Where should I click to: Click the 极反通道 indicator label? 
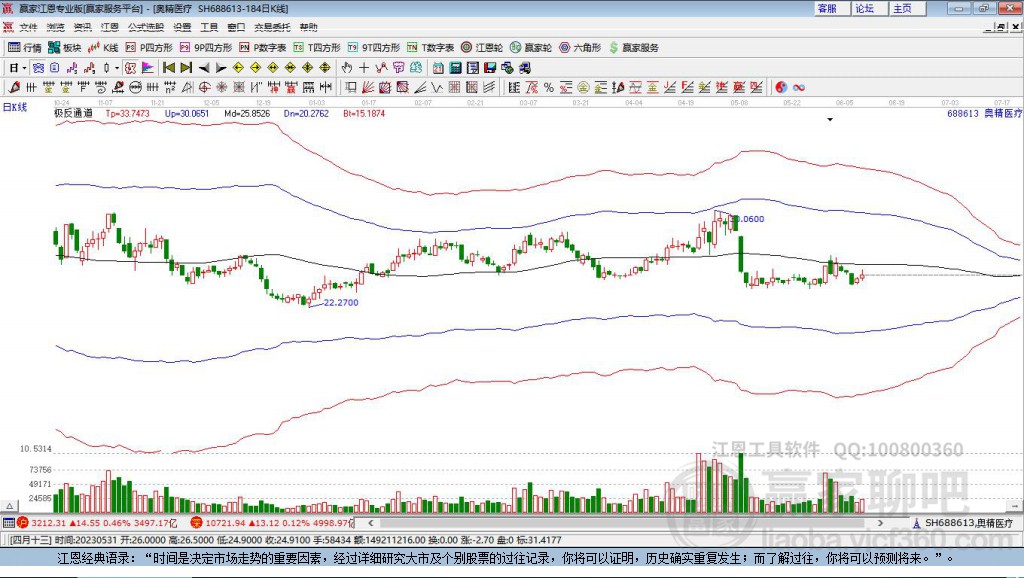73,113
